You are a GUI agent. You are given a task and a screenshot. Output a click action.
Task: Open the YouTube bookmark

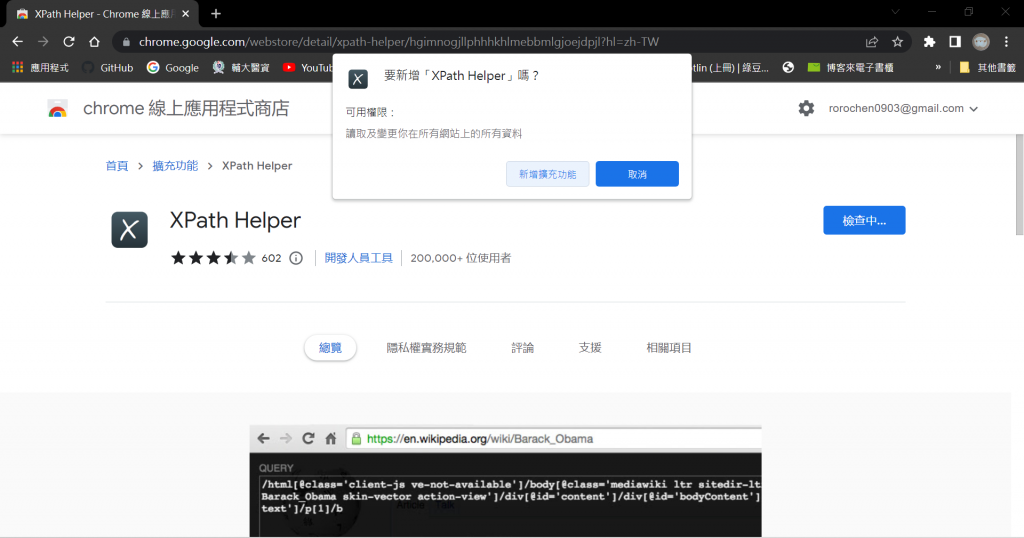pyautogui.click(x=308, y=67)
